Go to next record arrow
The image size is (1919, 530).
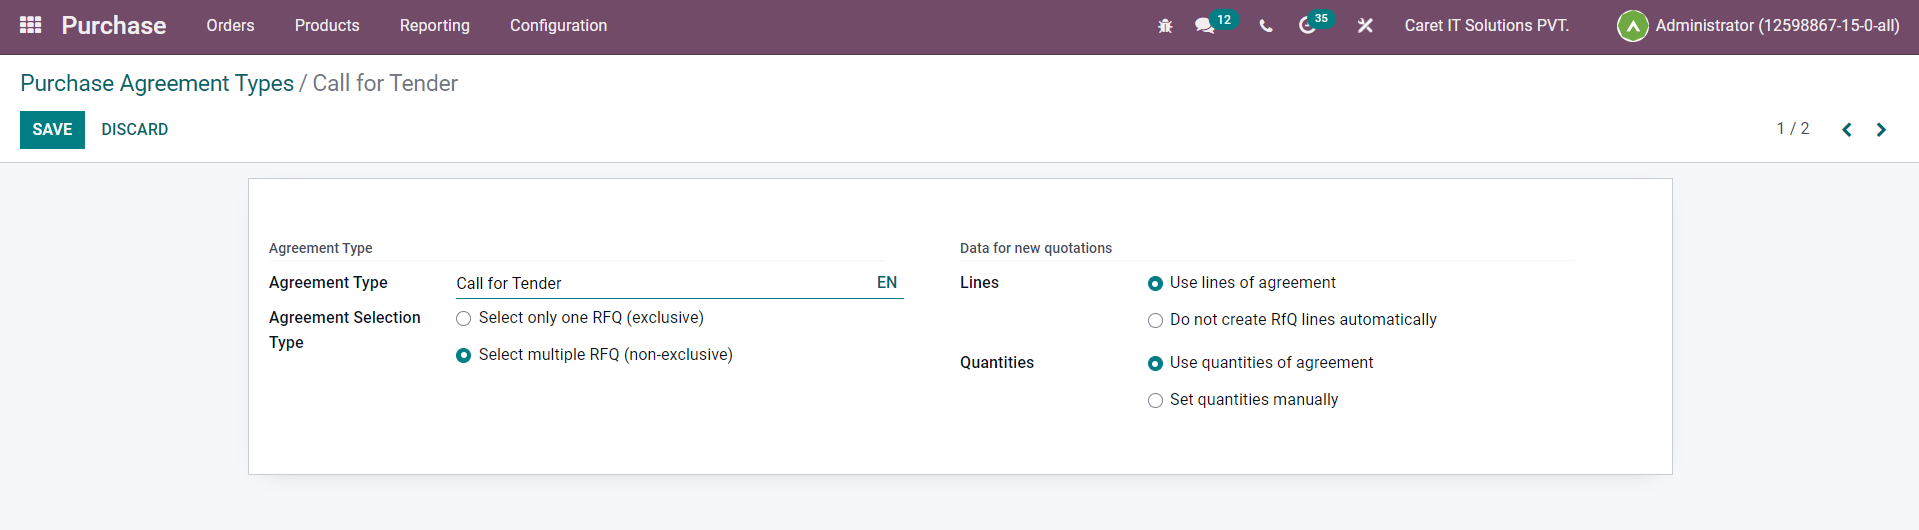click(x=1881, y=130)
